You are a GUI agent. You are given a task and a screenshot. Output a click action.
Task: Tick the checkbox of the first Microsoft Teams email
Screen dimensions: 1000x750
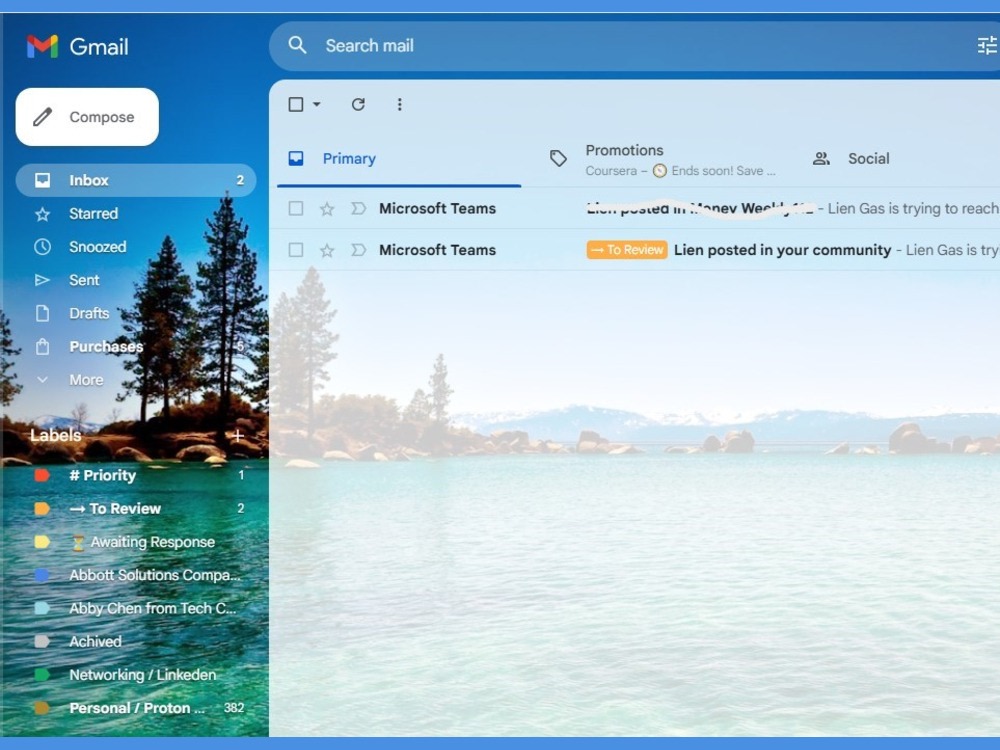click(x=296, y=209)
